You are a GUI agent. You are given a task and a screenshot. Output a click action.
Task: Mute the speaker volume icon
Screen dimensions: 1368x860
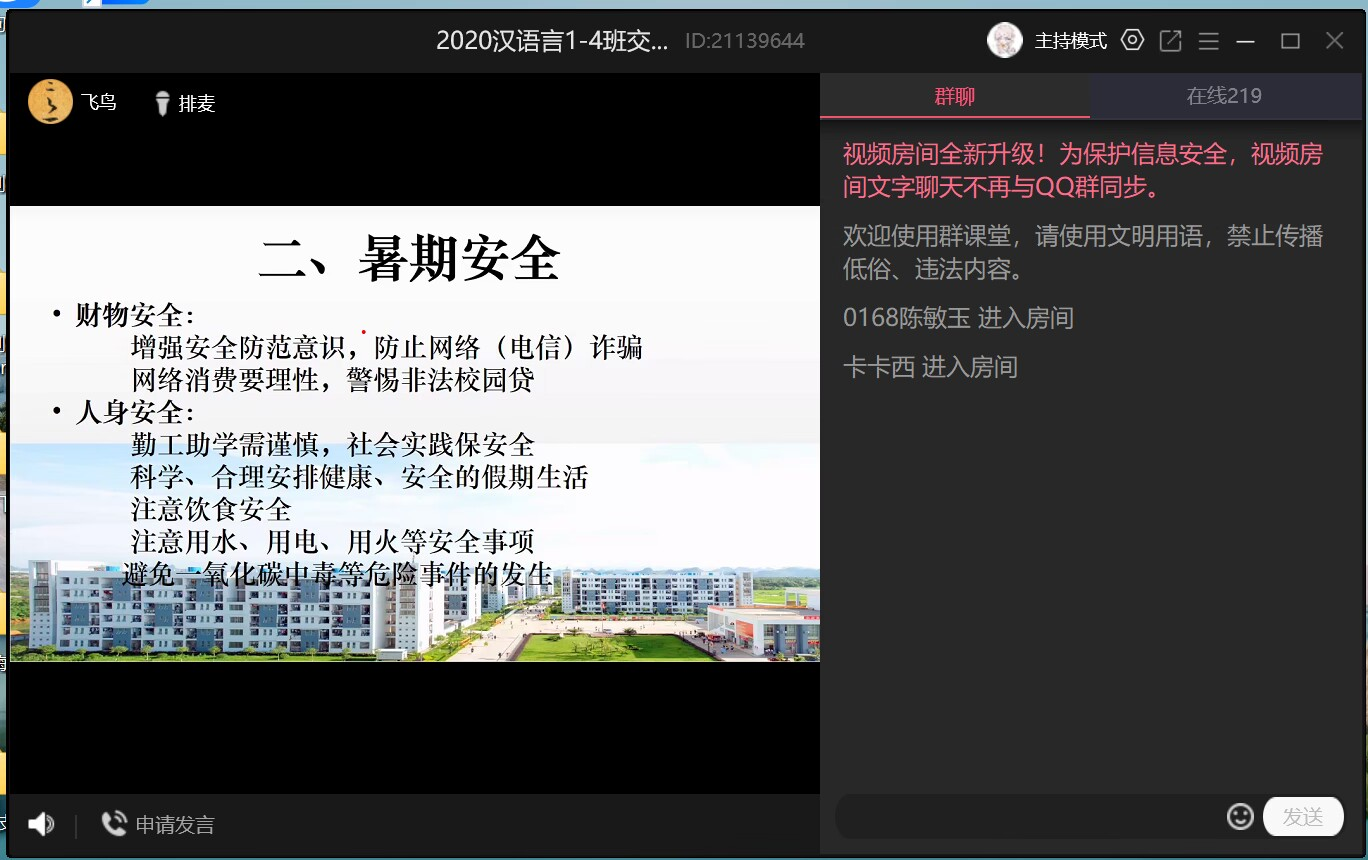tap(41, 824)
